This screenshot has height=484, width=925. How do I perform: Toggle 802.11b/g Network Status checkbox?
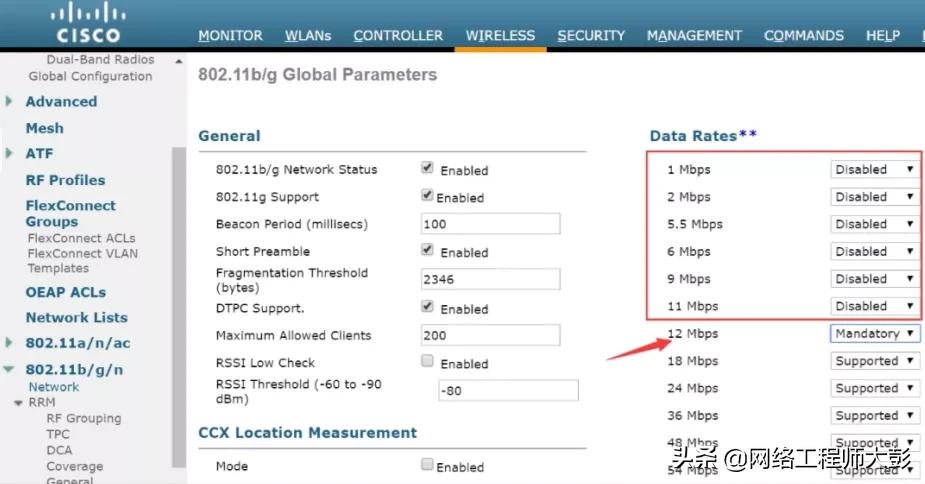427,168
